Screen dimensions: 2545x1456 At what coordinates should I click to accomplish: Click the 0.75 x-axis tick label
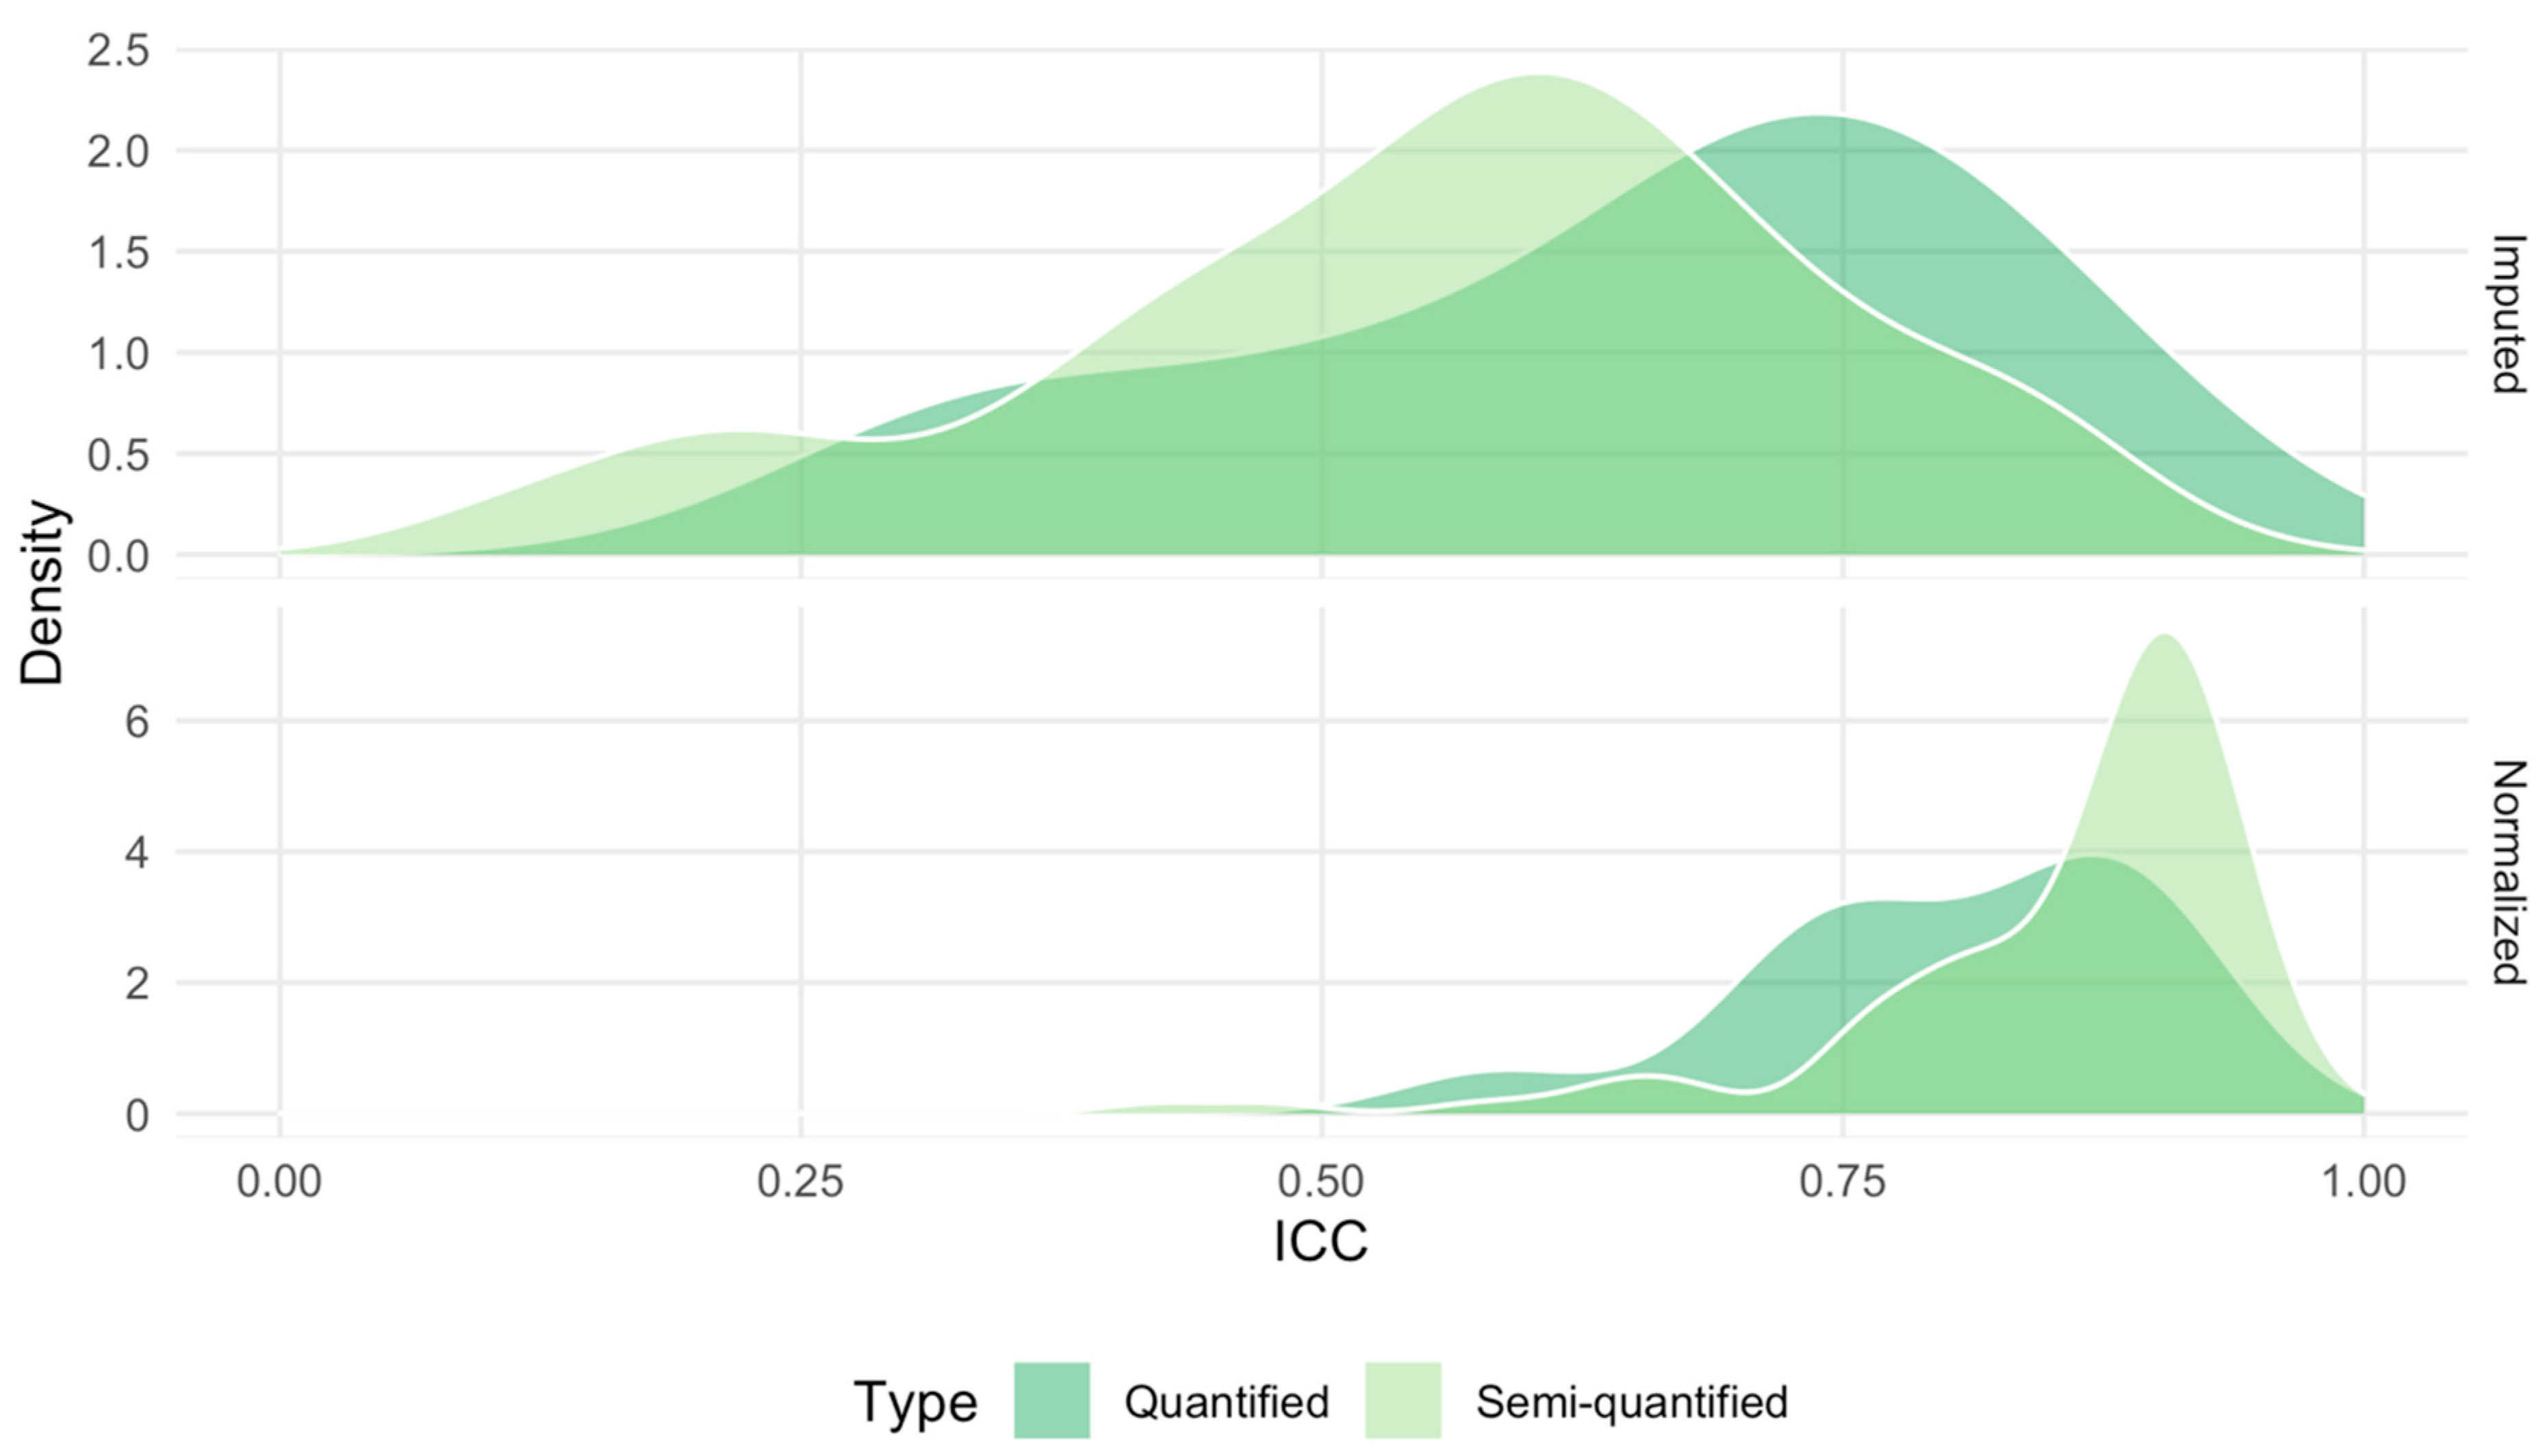pos(1842,1181)
